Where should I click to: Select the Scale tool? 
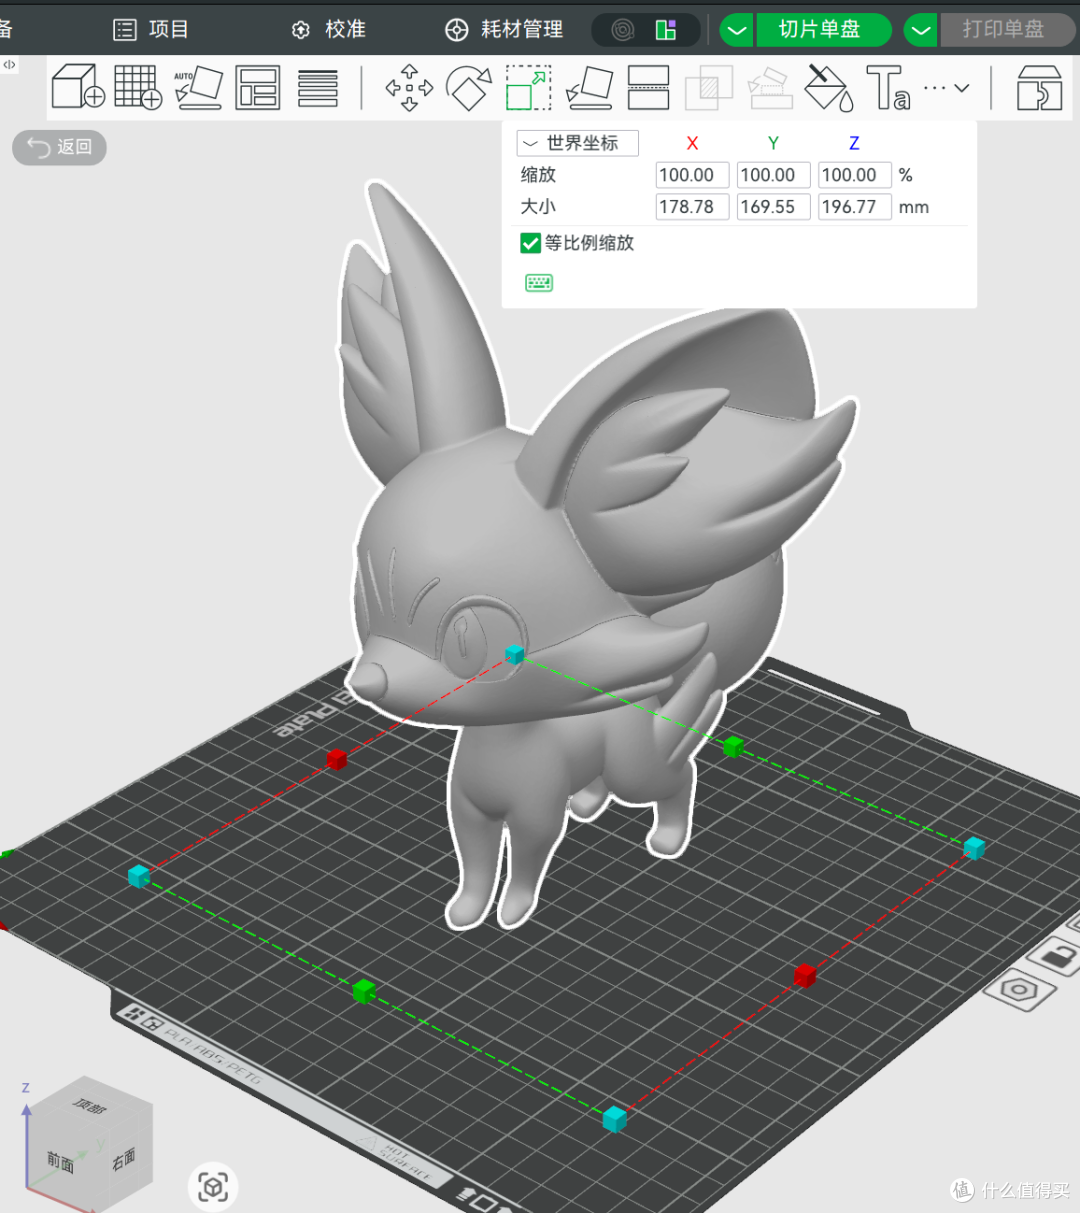click(528, 88)
